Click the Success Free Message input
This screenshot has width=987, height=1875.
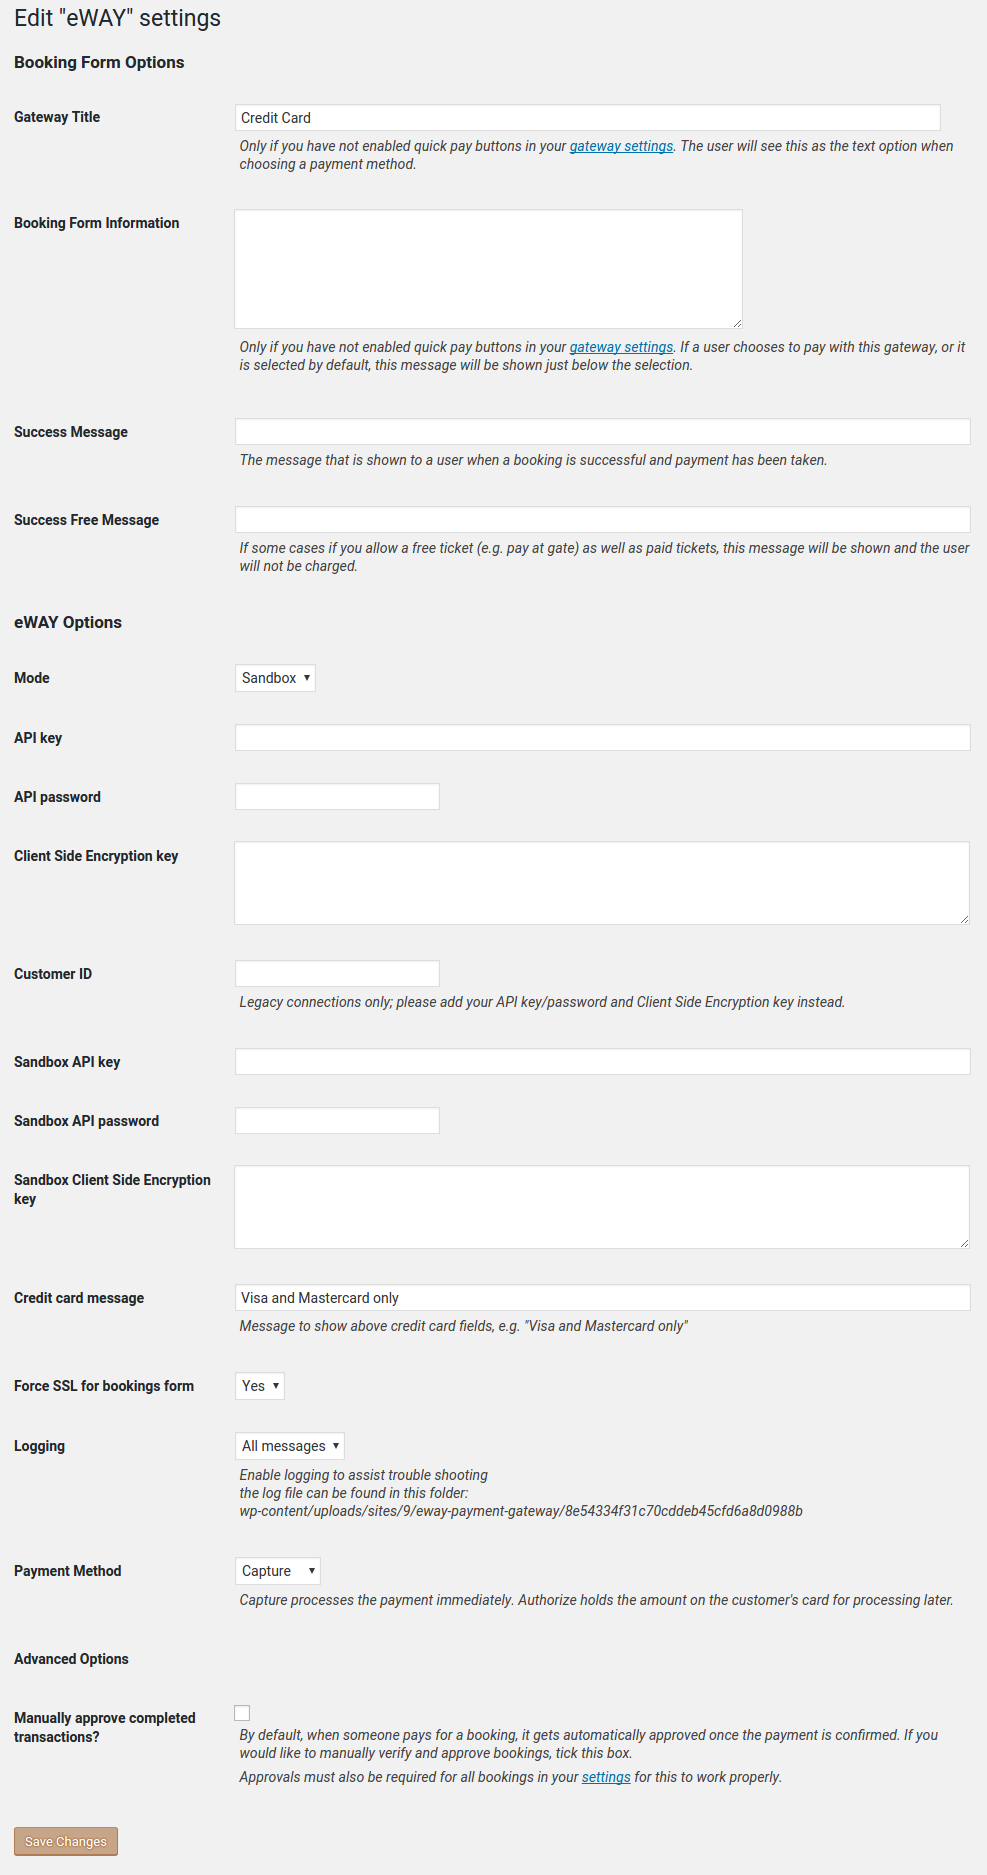pos(602,520)
